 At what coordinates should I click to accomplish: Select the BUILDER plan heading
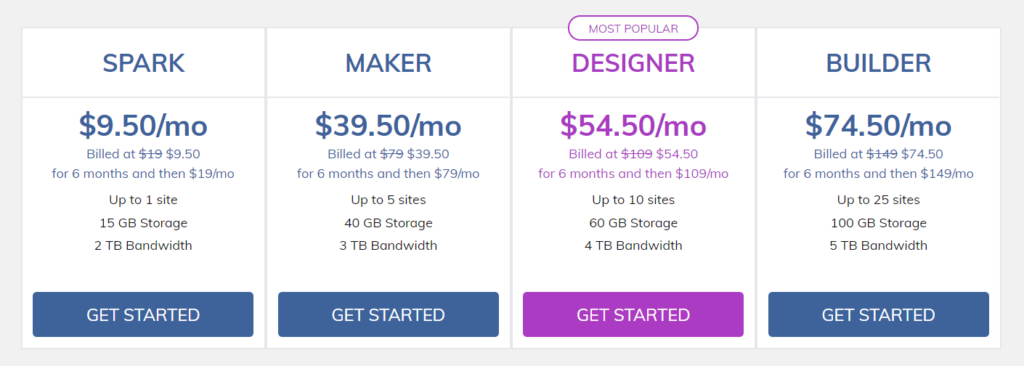(x=878, y=63)
